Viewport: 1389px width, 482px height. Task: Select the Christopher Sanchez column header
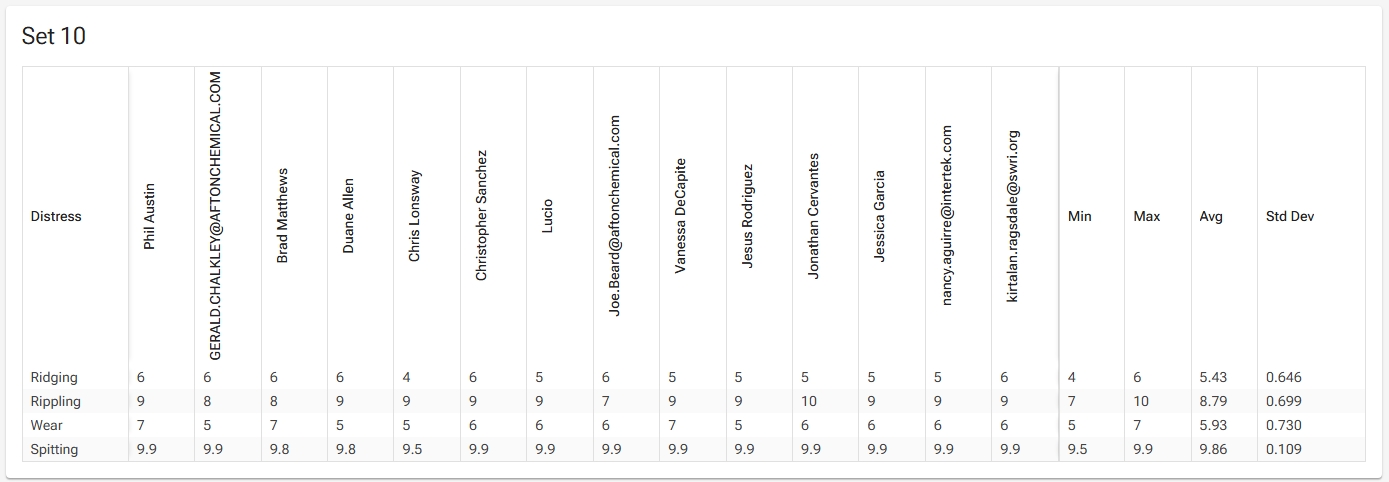click(481, 216)
